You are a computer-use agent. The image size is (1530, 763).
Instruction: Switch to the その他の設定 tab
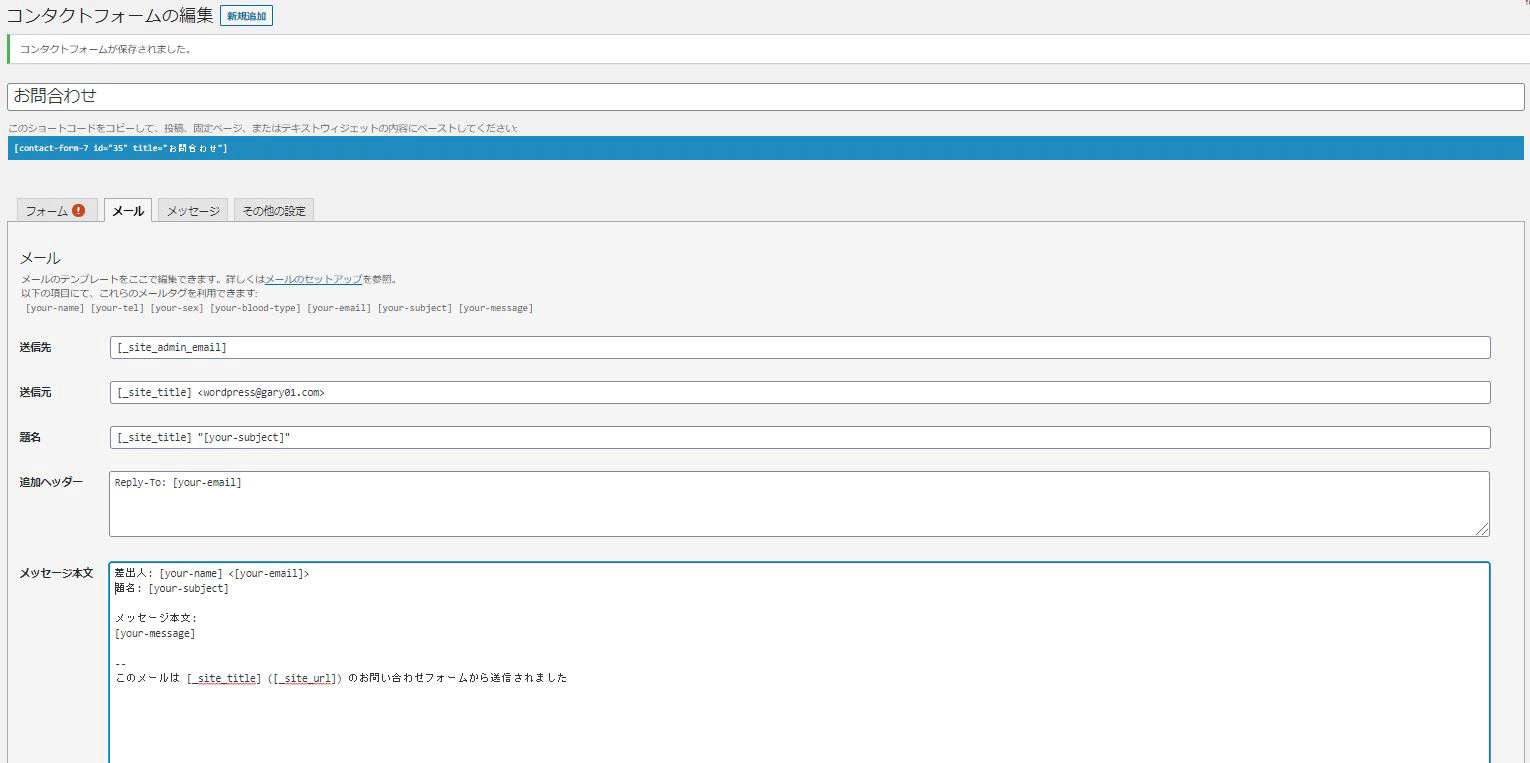point(274,211)
